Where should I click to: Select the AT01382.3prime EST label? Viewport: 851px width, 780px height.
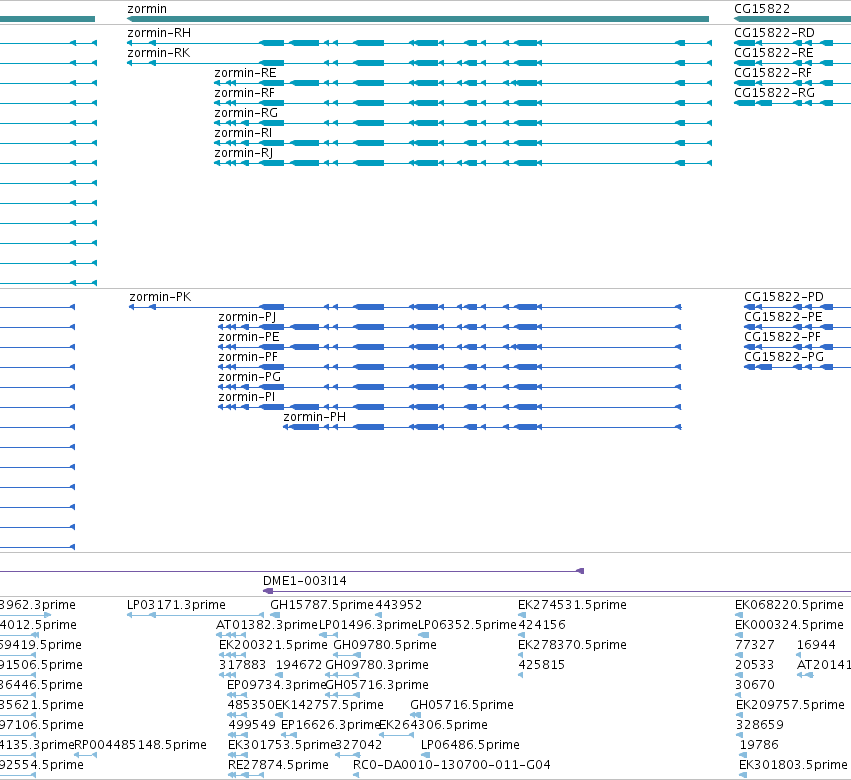coord(266,625)
